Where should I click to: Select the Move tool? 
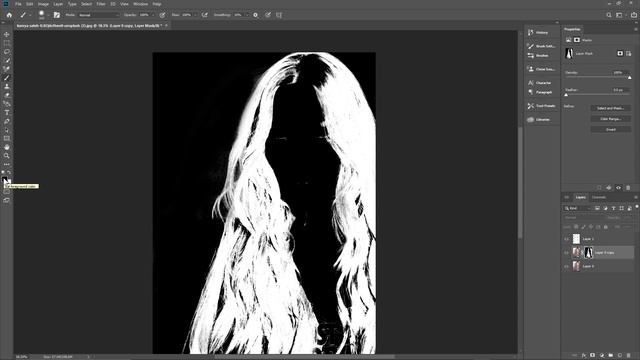pyautogui.click(x=7, y=34)
